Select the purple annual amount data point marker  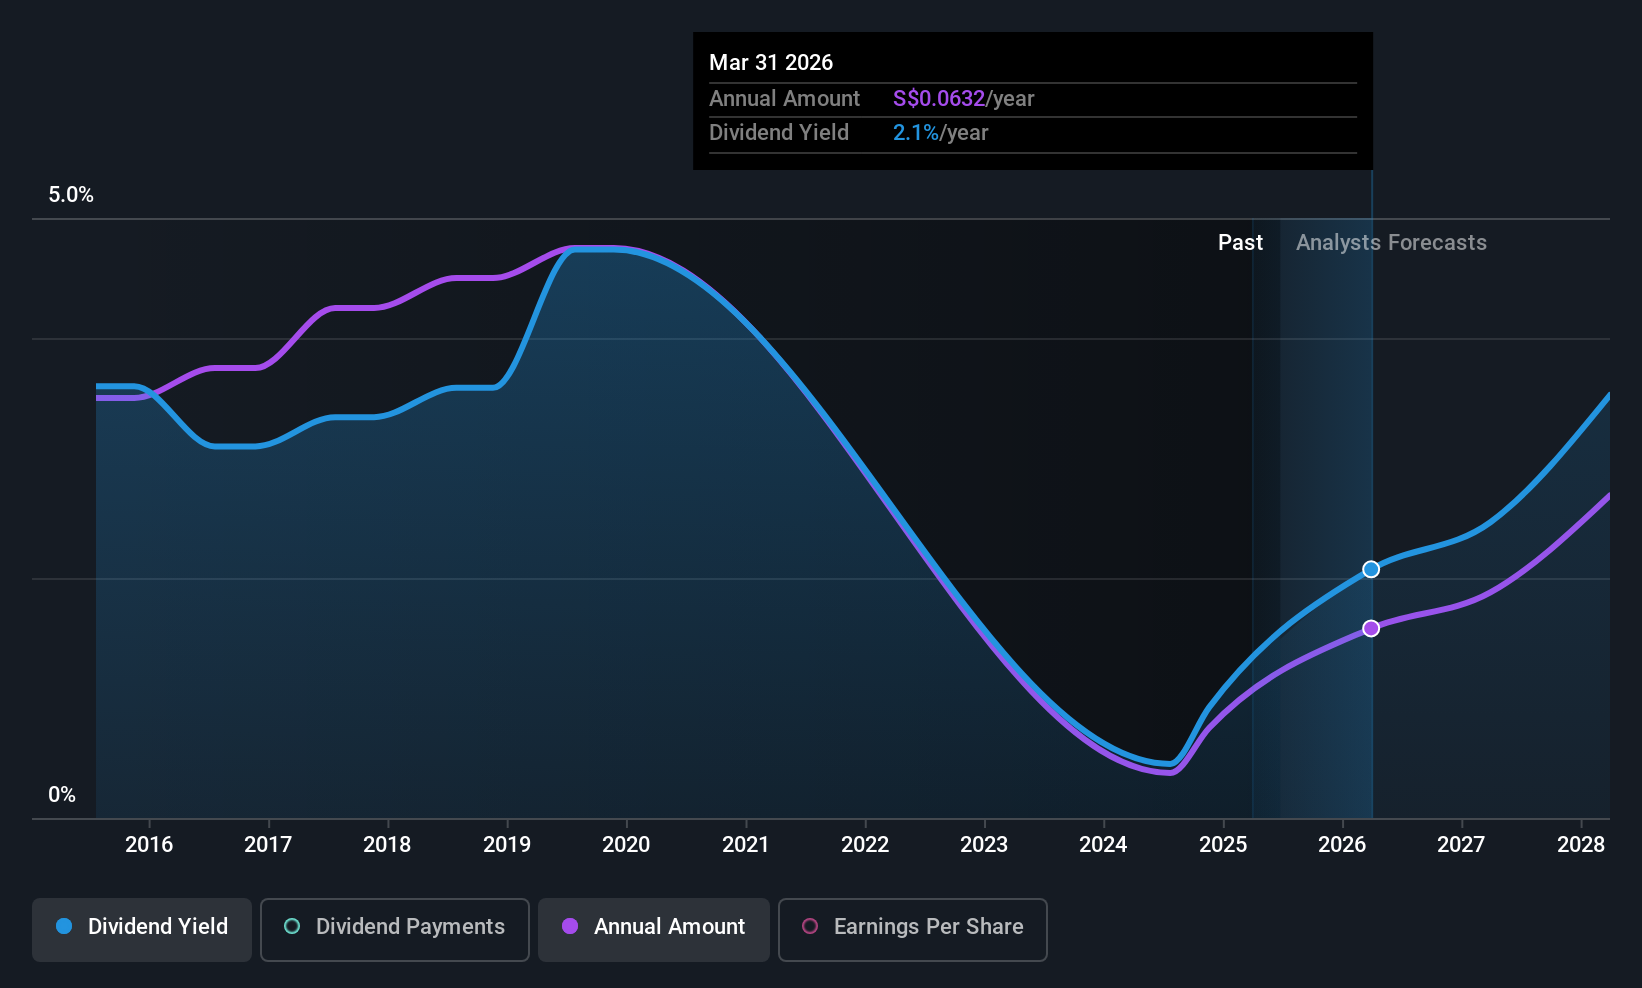tap(1371, 628)
